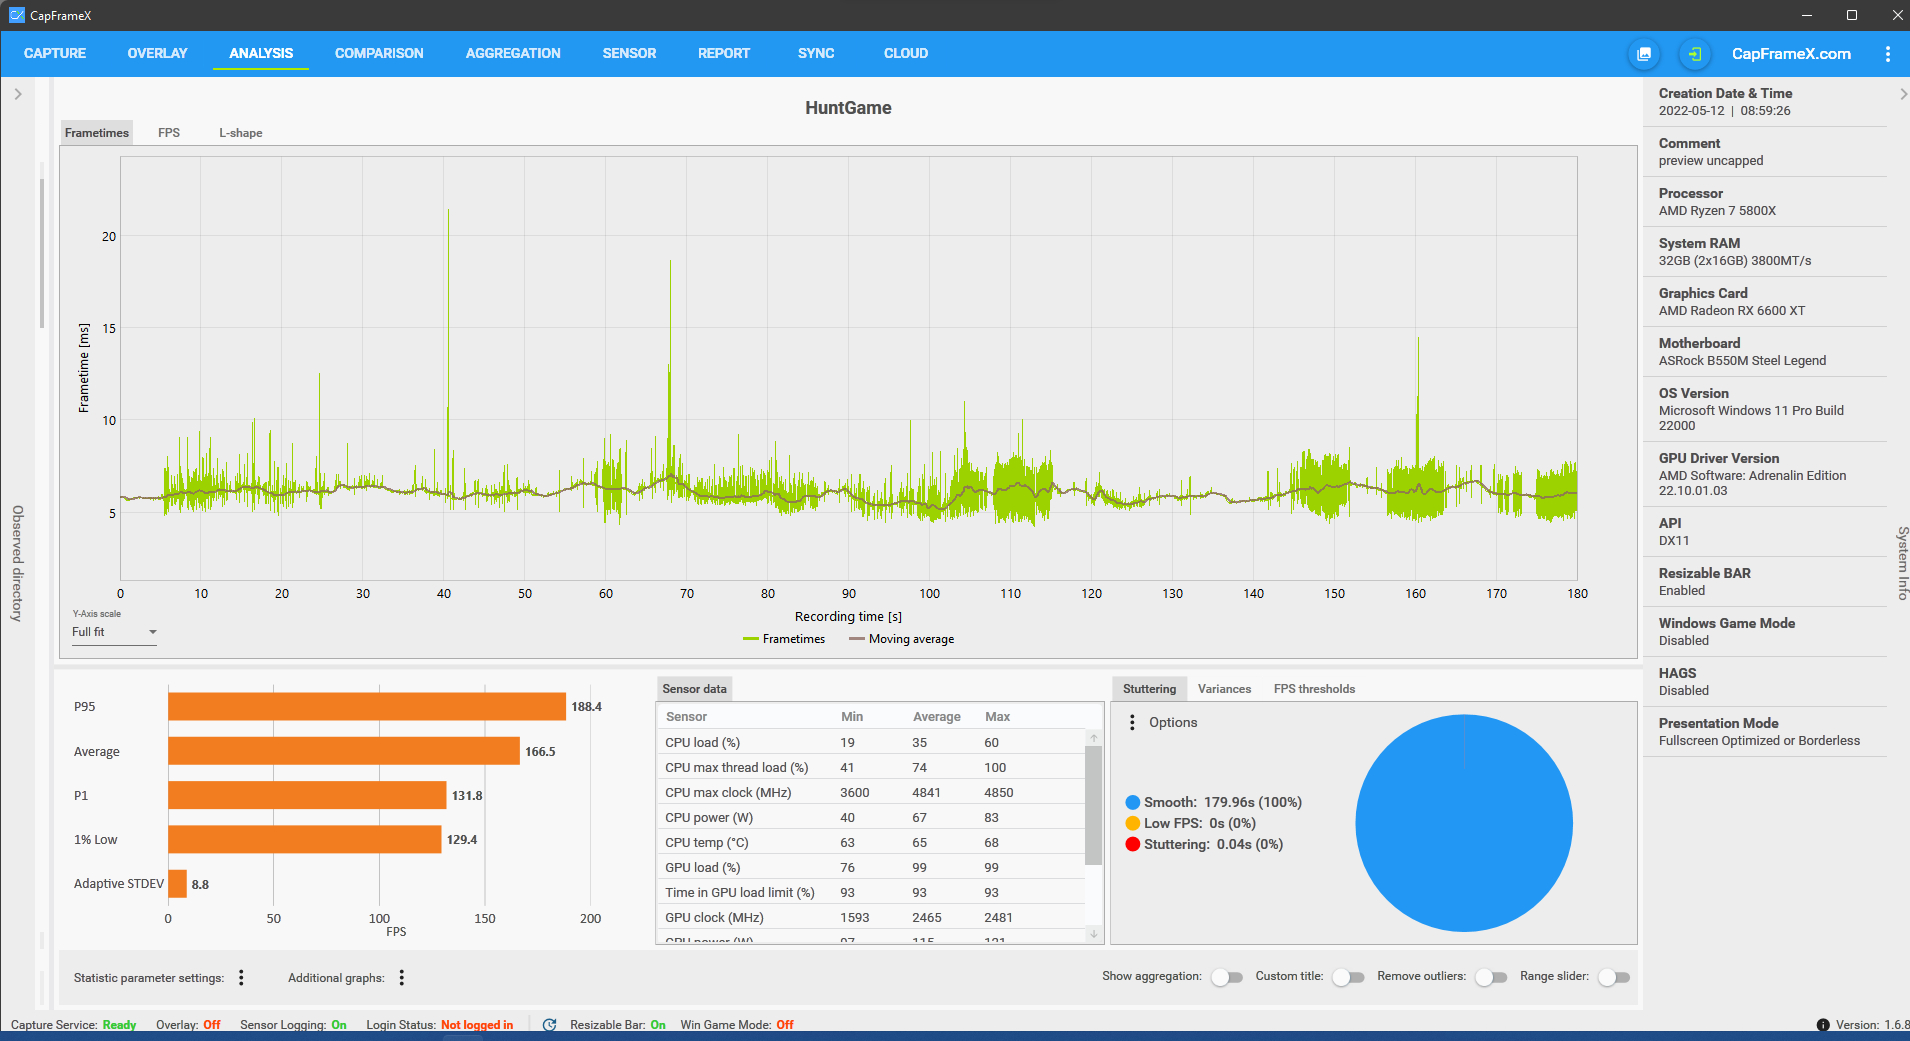Click the 'Time in GPU load limit (%)' row
Screen dimensions: 1910x1041
click(871, 892)
